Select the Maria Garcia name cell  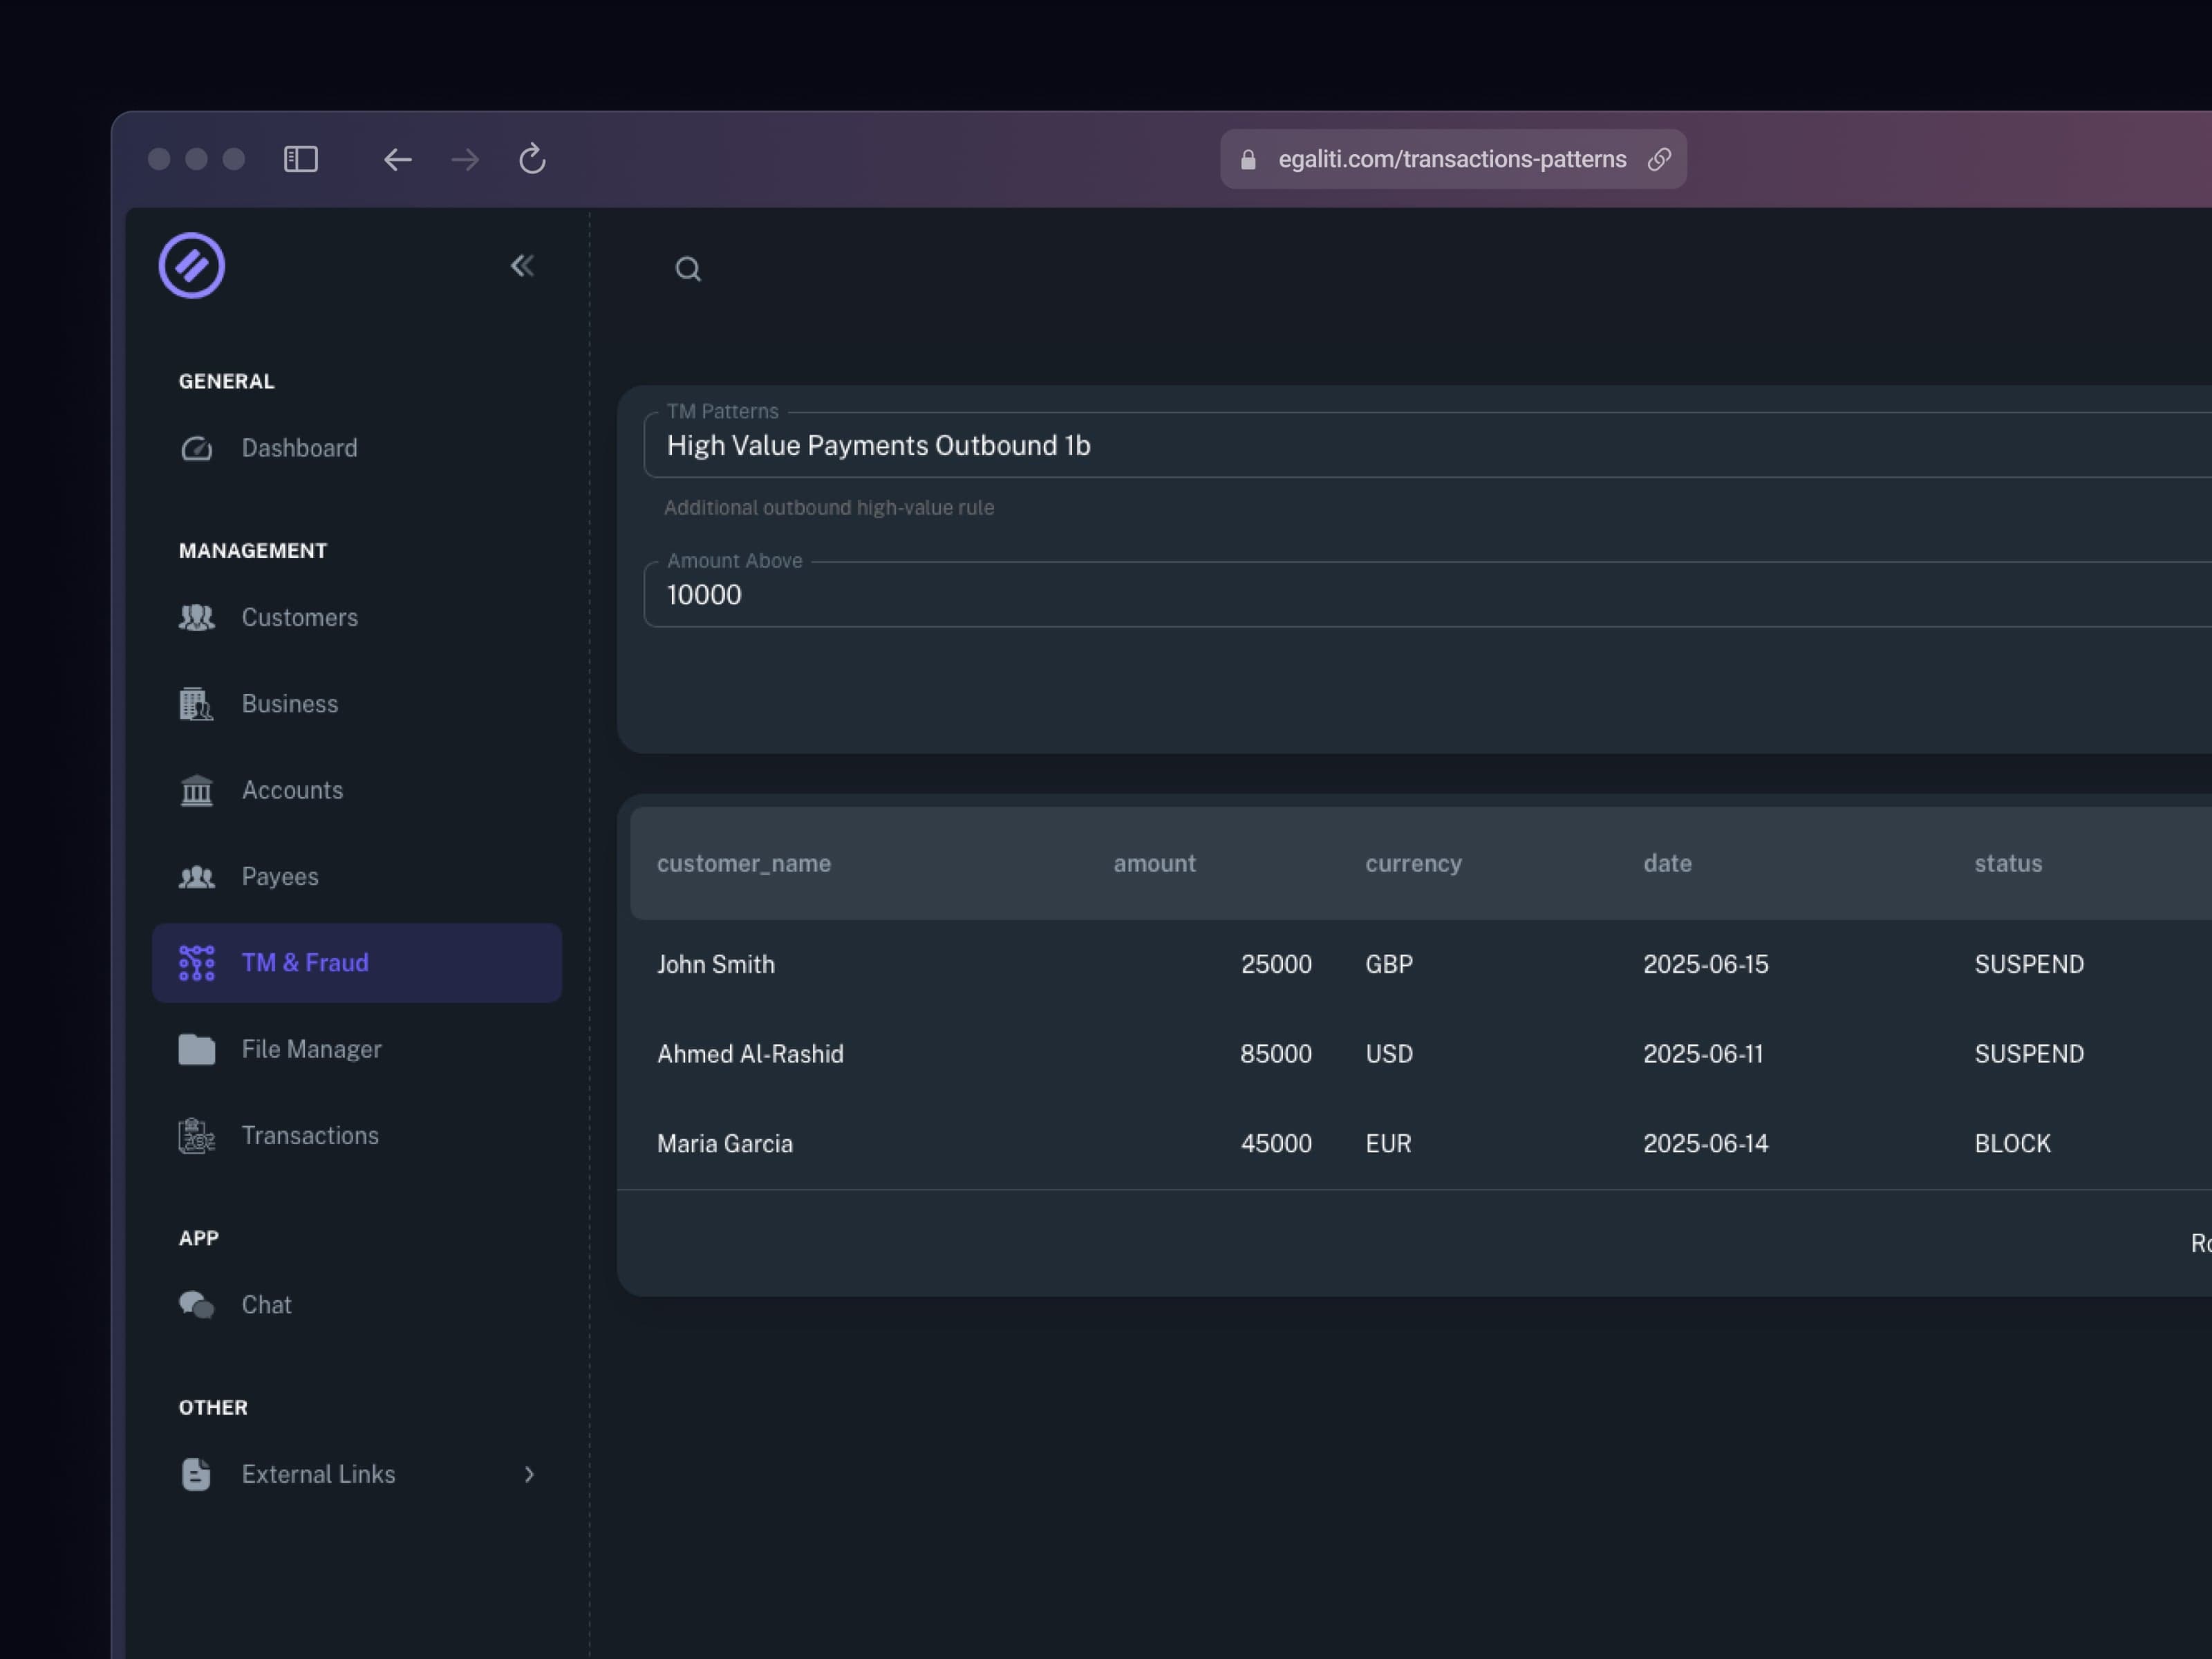pos(725,1144)
